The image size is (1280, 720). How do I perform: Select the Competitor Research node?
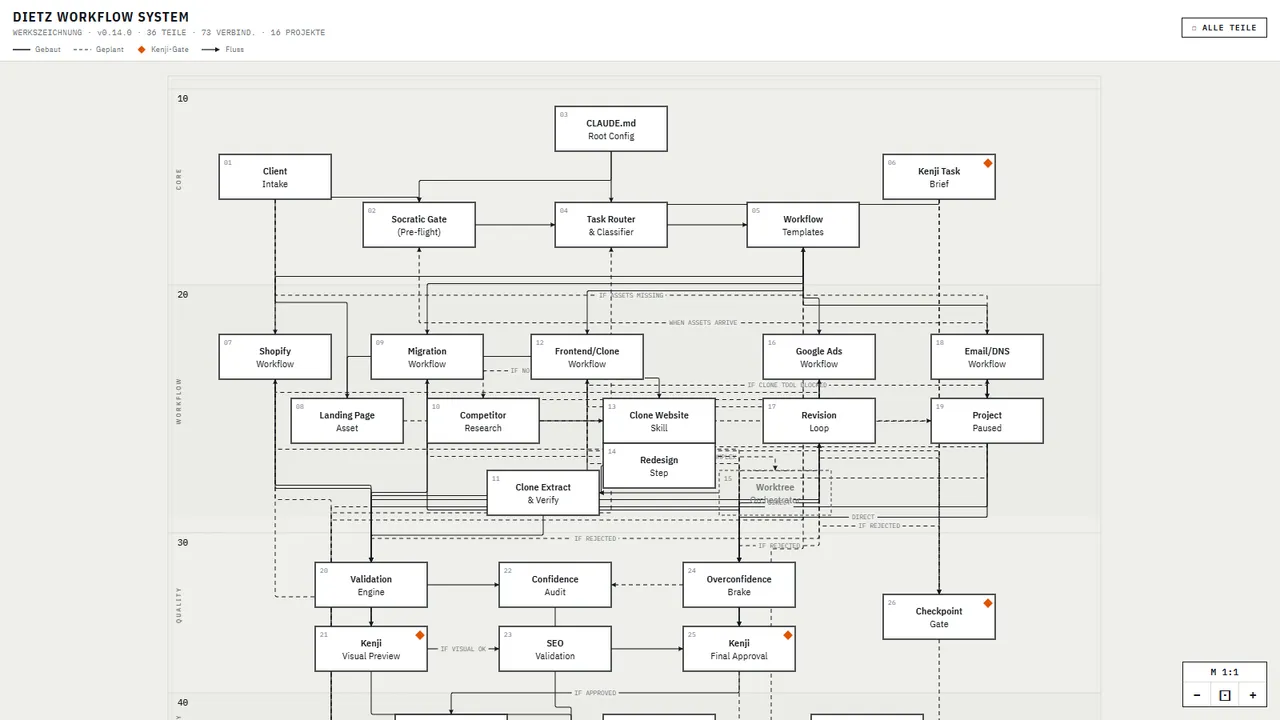point(483,421)
